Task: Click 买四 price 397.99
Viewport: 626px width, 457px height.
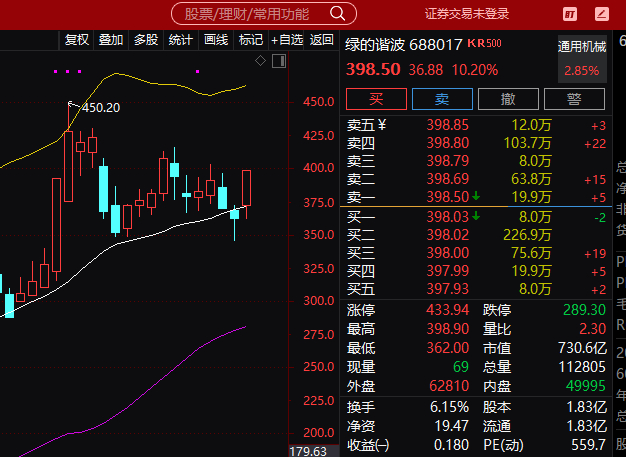Action: tap(448, 271)
